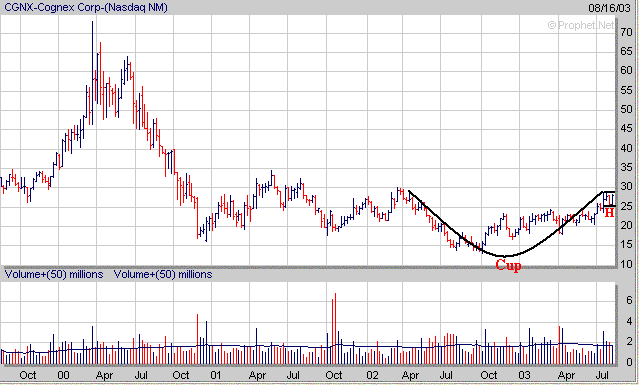The image size is (639, 385).
Task: Click the 0 volume axis label
Action: 629,362
